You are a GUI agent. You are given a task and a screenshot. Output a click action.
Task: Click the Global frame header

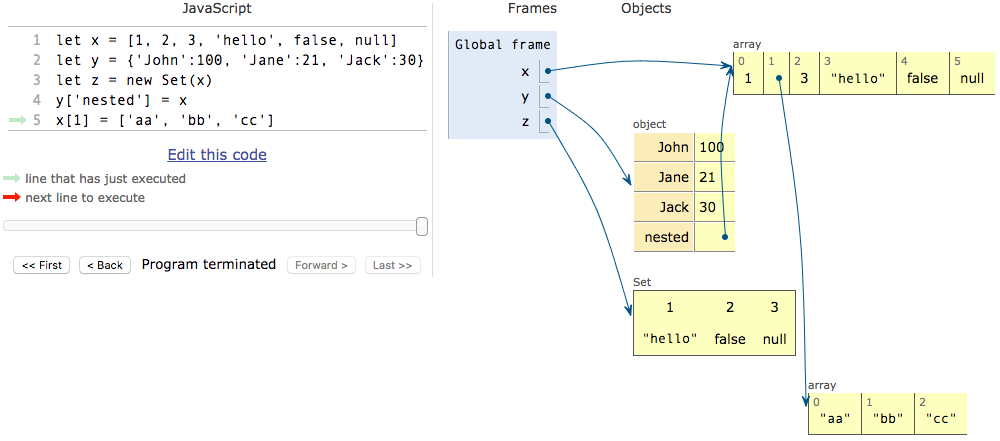pyautogui.click(x=501, y=45)
